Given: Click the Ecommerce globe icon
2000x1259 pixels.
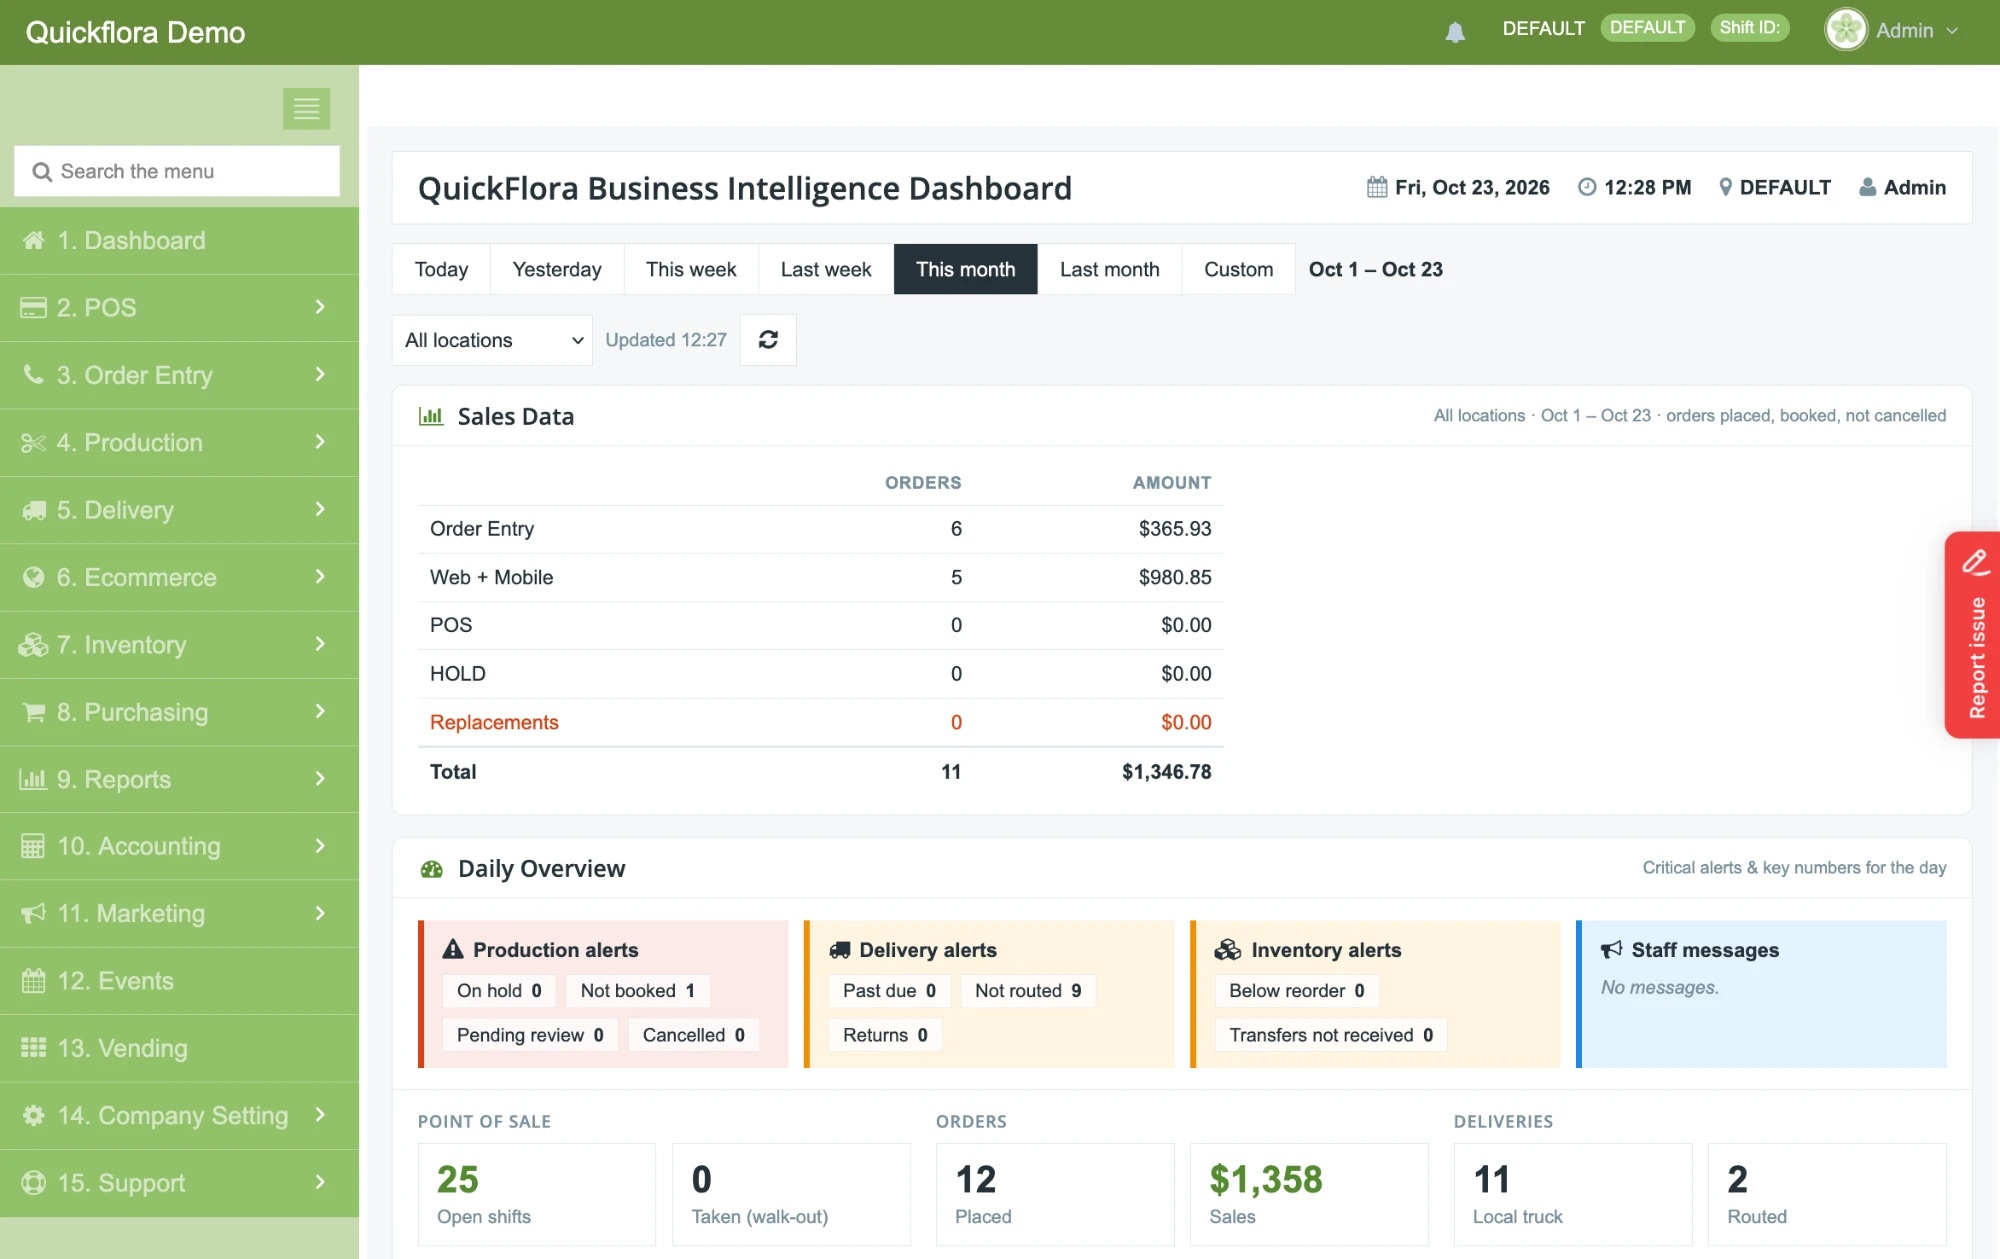Looking at the screenshot, I should tap(34, 577).
